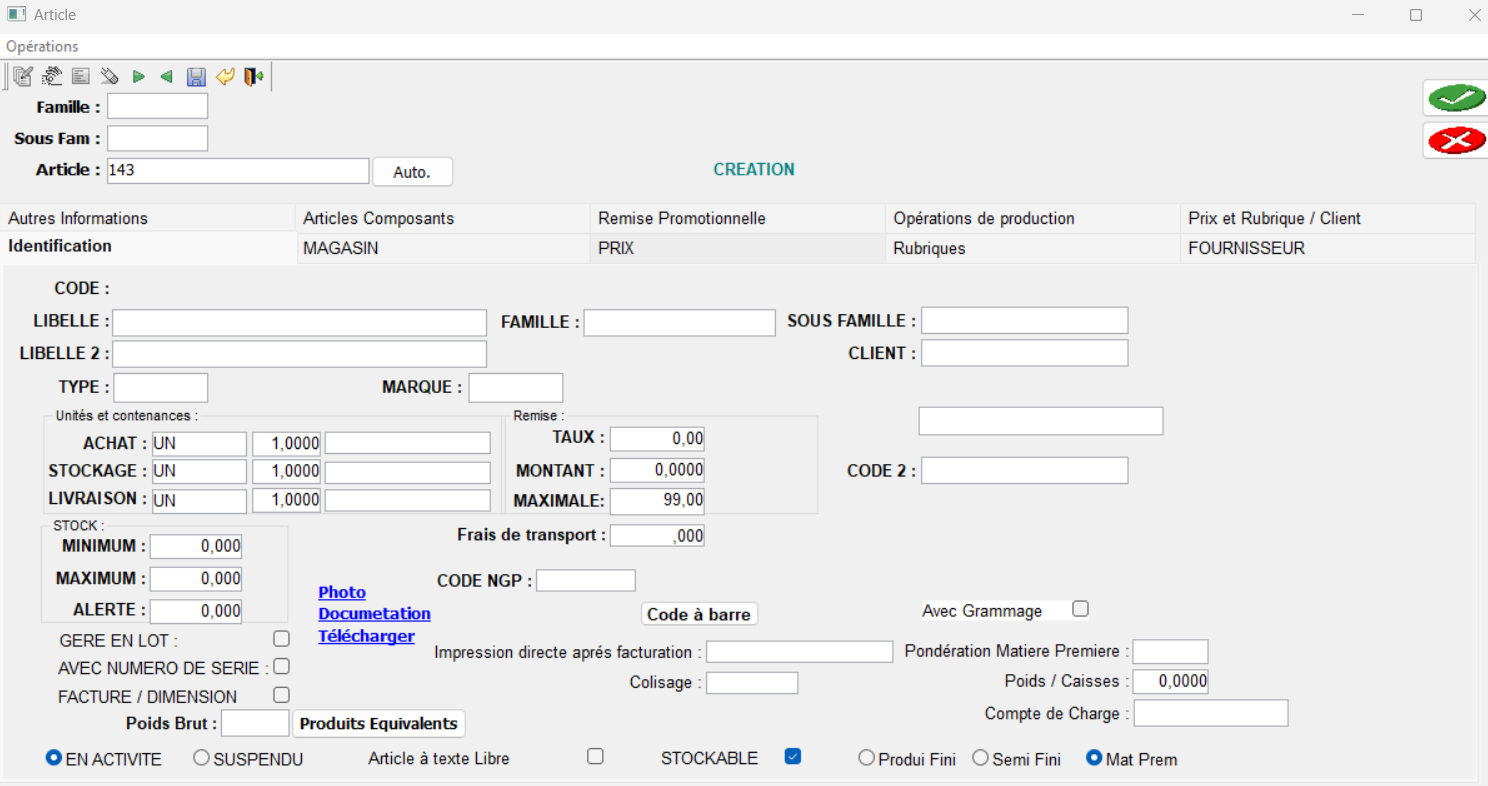Image resolution: width=1488 pixels, height=786 pixels.
Task: Click the stock ALERTE field
Action: point(196,610)
